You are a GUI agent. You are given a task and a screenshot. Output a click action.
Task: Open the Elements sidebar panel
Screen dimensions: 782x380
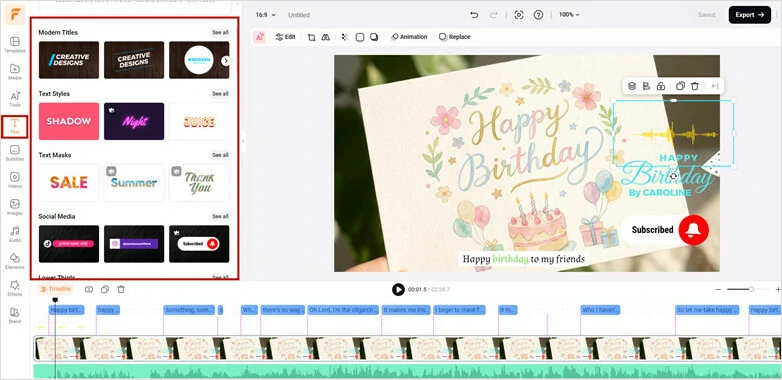14,261
